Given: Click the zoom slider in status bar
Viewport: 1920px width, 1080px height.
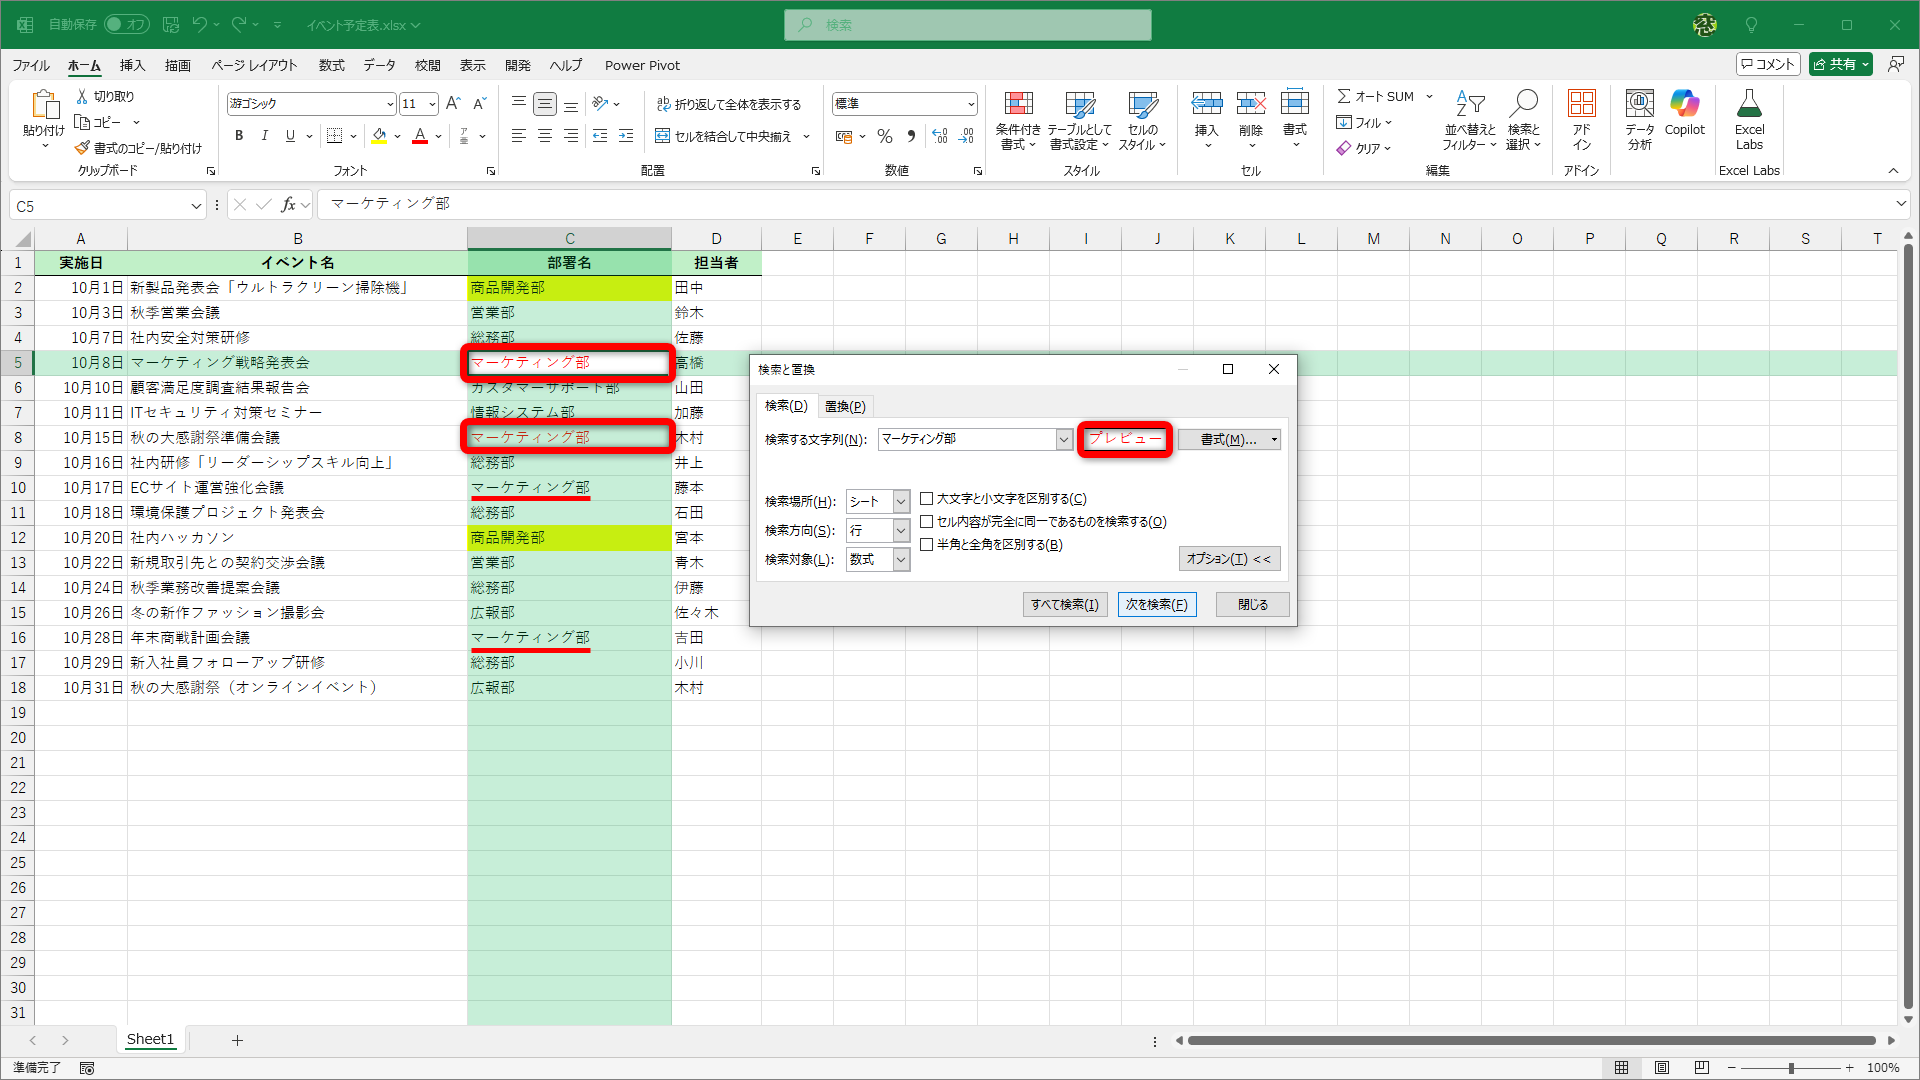Looking at the screenshot, I should click(1790, 1068).
